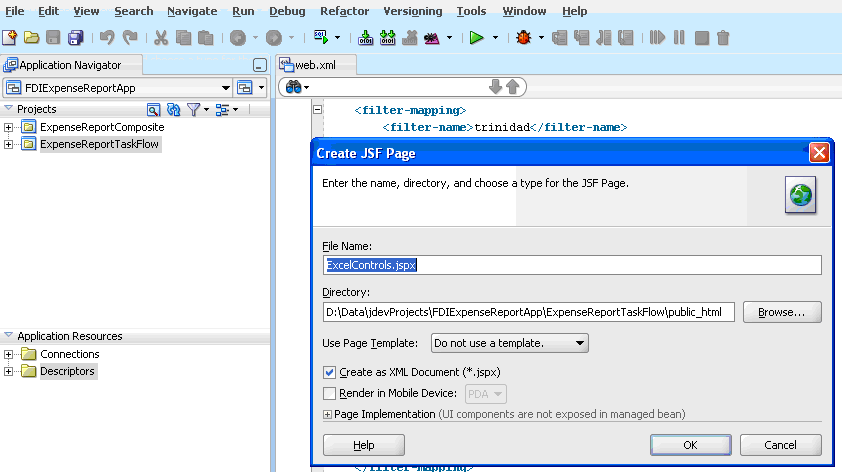Image resolution: width=842 pixels, height=472 pixels.
Task: Click the Browse... directory button
Action: coord(782,312)
